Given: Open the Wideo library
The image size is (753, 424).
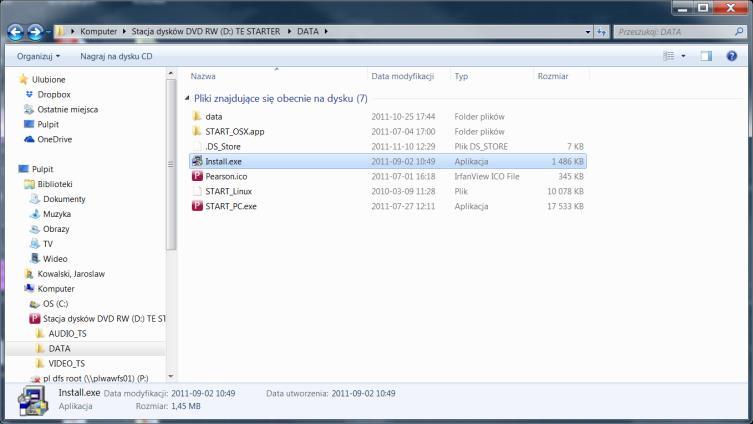Looking at the screenshot, I should coord(55,259).
